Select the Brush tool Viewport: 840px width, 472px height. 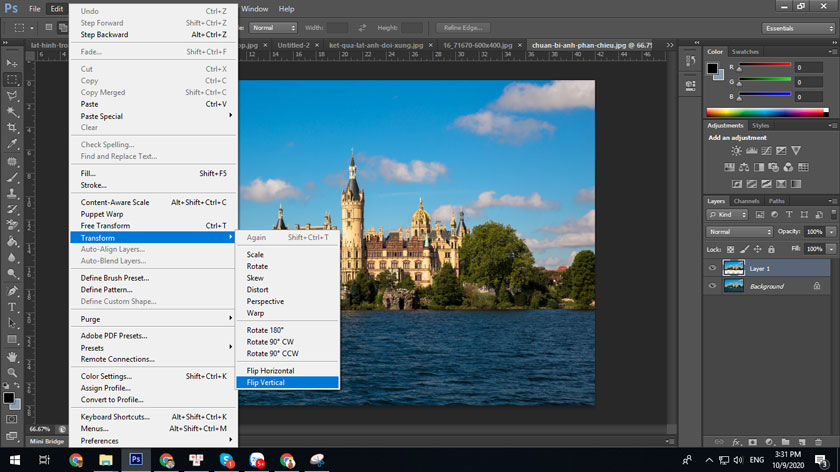tap(12, 177)
